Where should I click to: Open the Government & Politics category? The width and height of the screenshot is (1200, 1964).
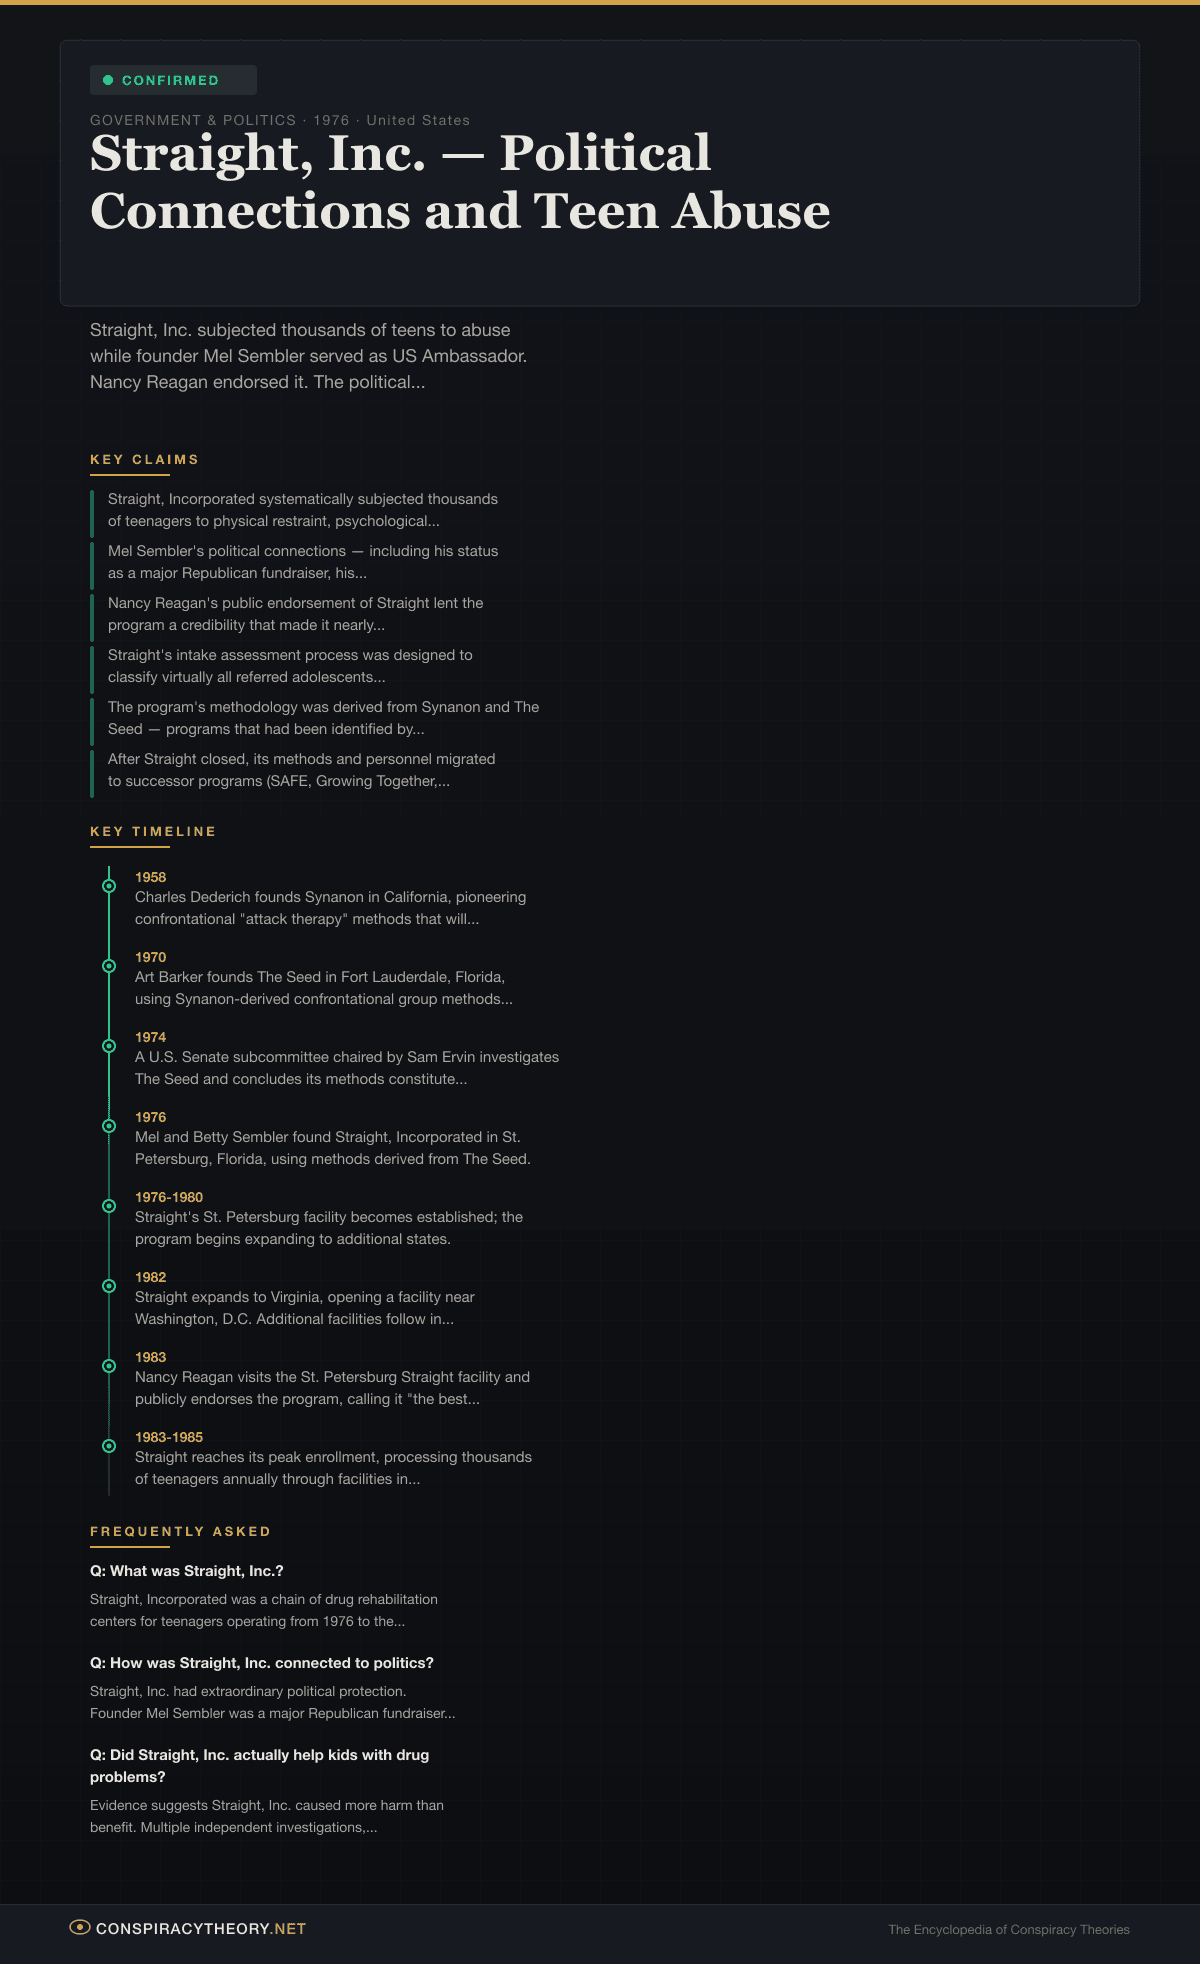193,120
